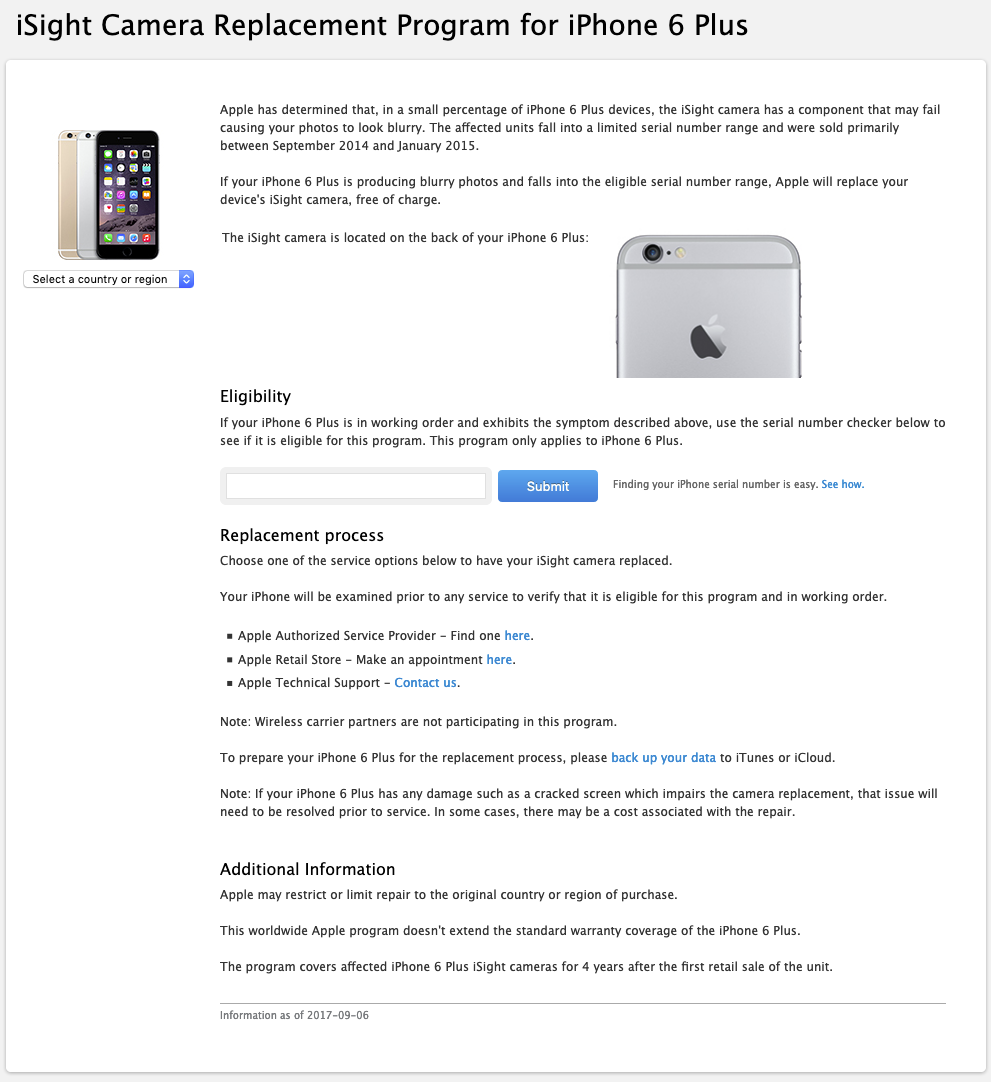
Task: Click the iSight camera lens on phone
Action: (652, 253)
